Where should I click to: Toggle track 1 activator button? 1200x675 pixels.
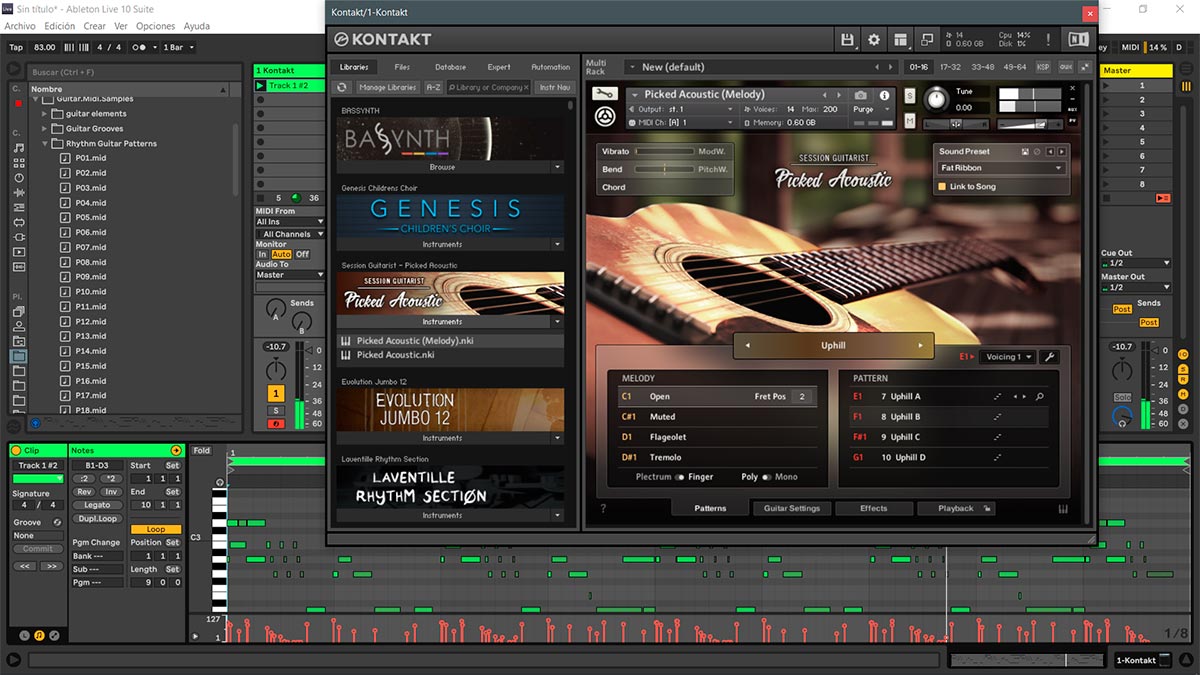click(x=275, y=394)
